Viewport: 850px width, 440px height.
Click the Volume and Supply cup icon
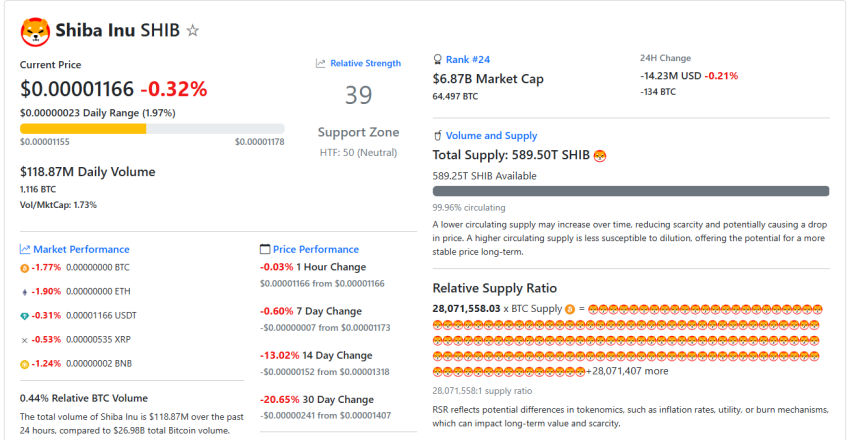coord(437,136)
